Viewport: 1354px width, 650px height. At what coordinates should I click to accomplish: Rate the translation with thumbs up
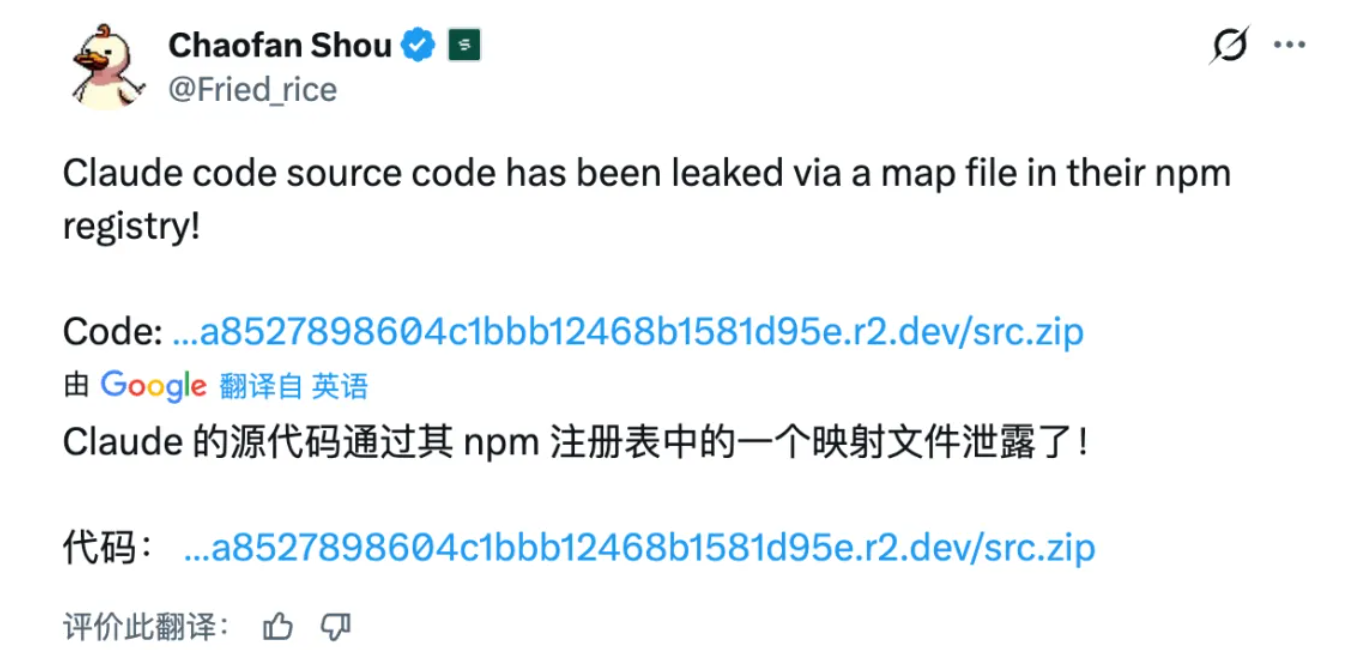point(278,627)
